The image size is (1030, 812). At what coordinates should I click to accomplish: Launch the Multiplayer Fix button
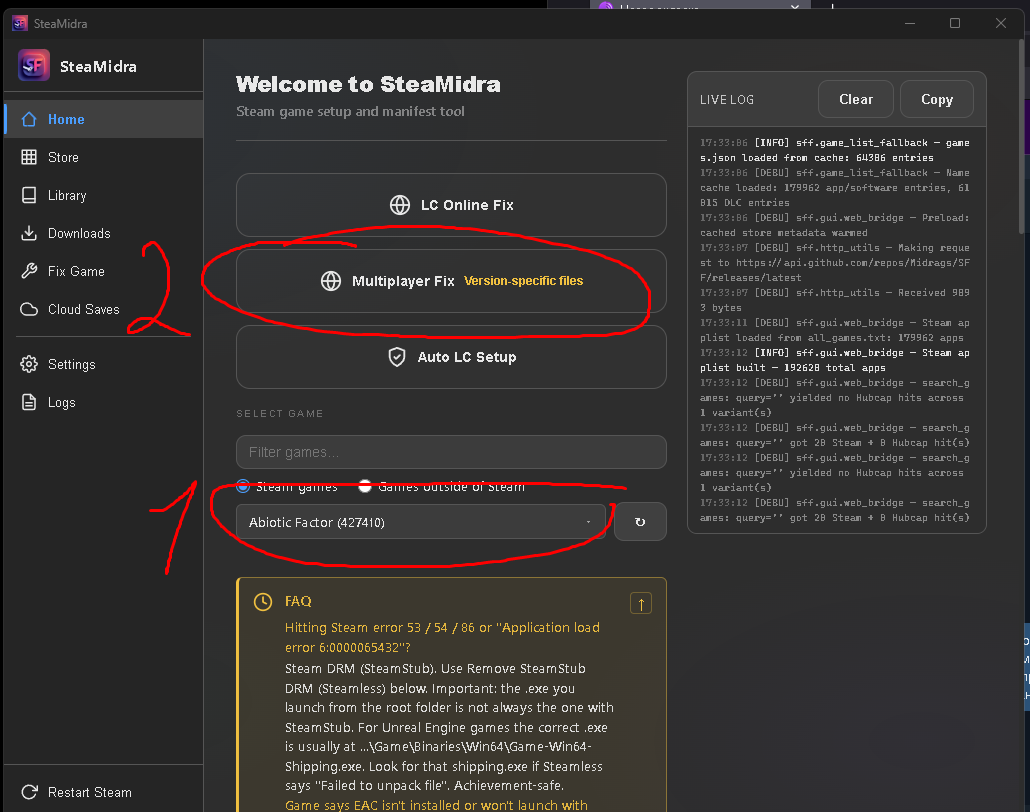click(451, 281)
